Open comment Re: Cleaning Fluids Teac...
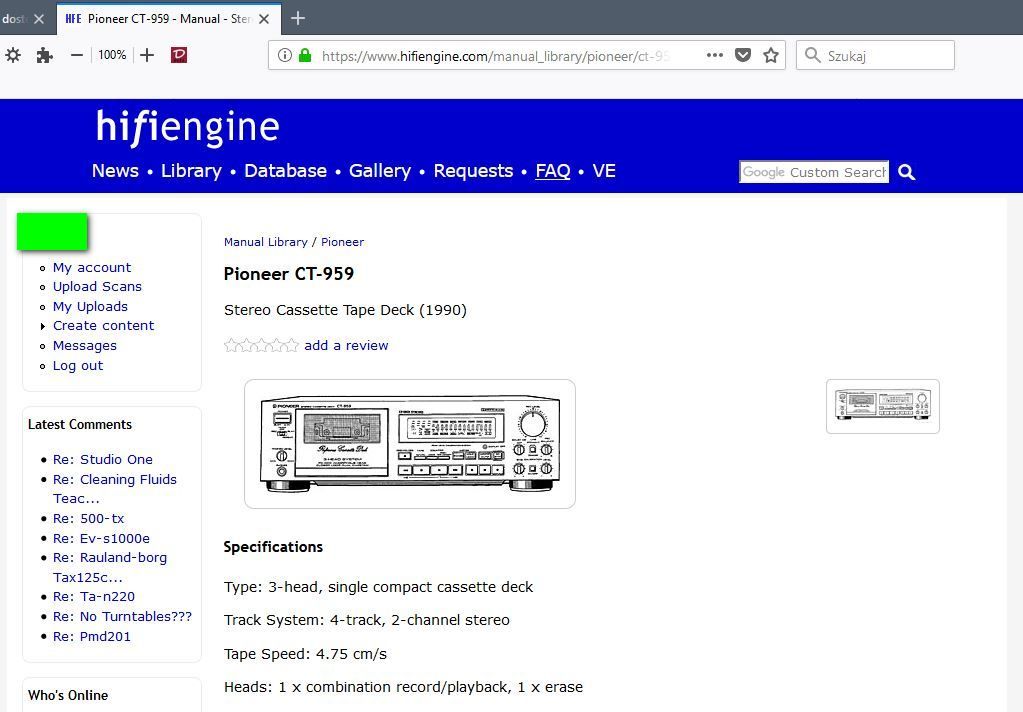 (115, 489)
